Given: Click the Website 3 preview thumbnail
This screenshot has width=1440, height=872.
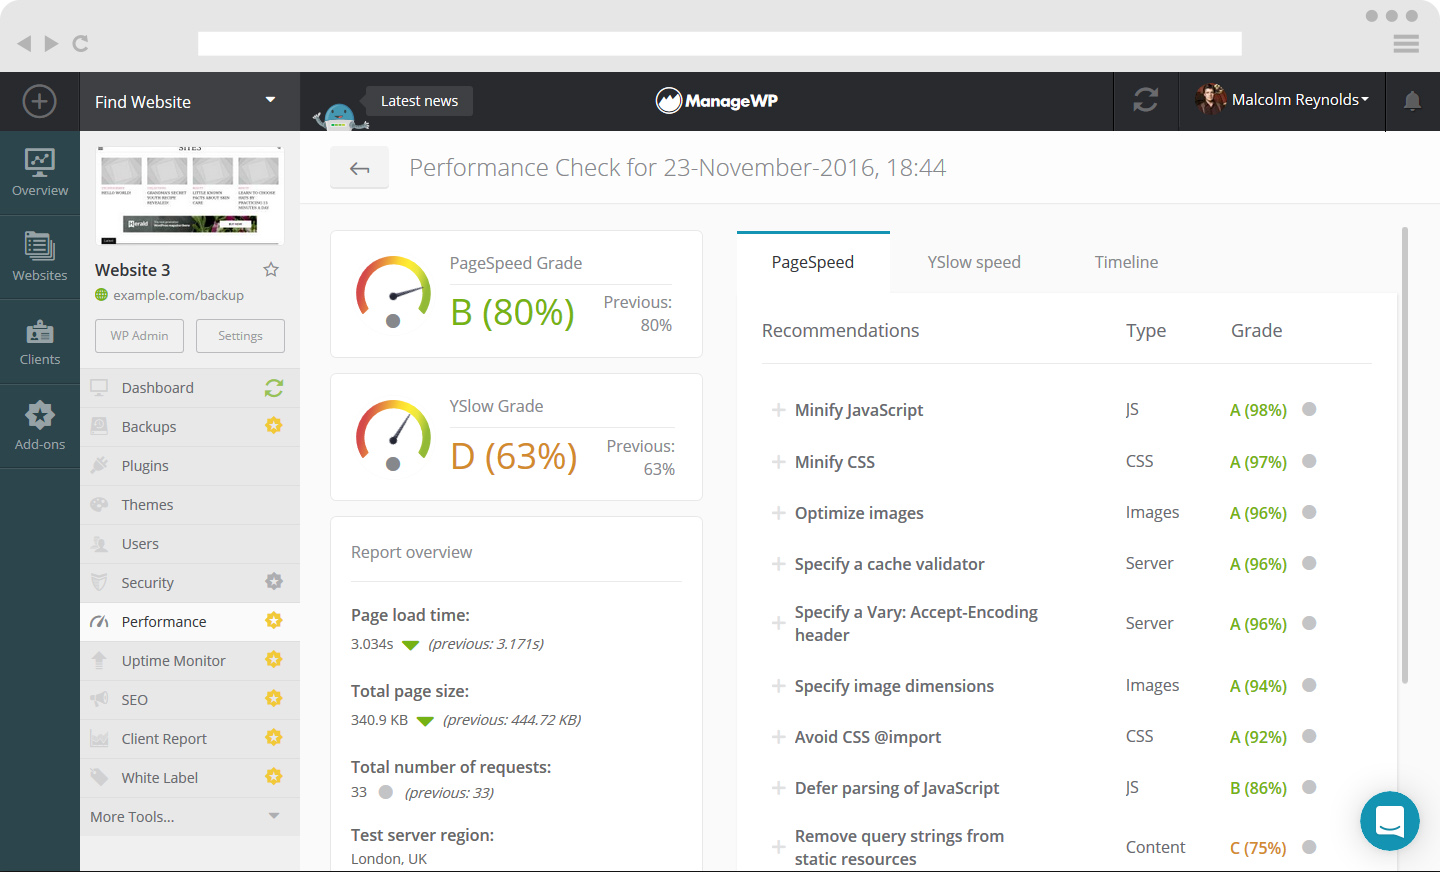Looking at the screenshot, I should (189, 194).
